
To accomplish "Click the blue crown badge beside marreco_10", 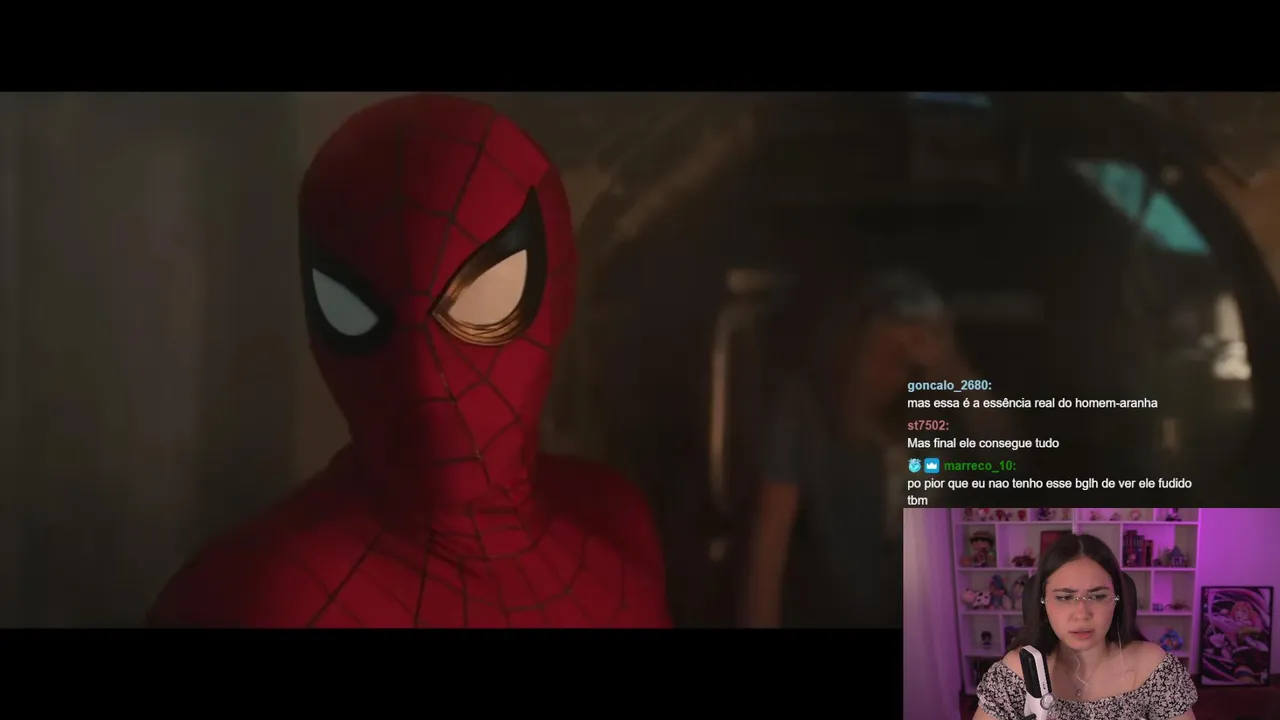I will click(931, 465).
